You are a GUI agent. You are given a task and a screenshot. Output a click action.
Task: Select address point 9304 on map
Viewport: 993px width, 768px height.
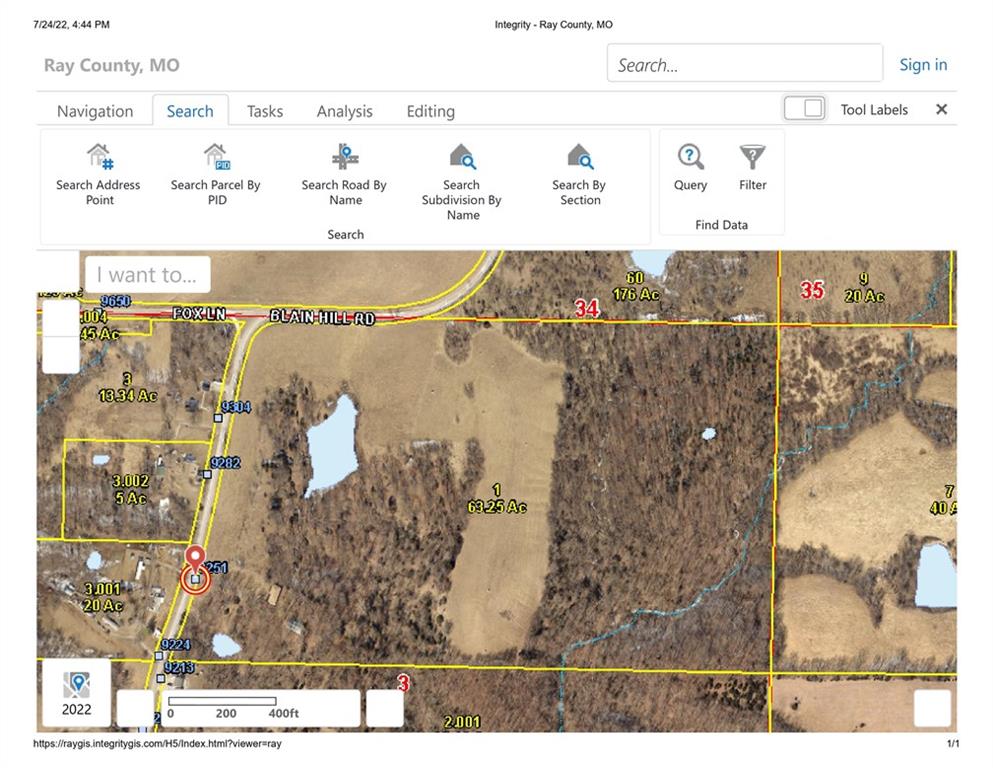218,418
